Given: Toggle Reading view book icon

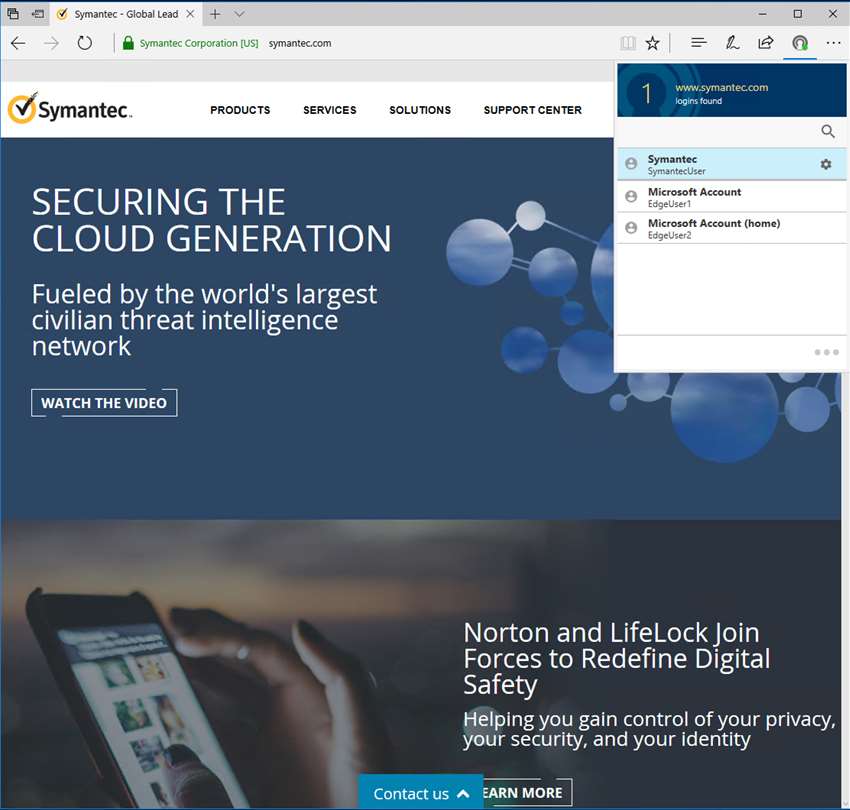Looking at the screenshot, I should click(628, 43).
